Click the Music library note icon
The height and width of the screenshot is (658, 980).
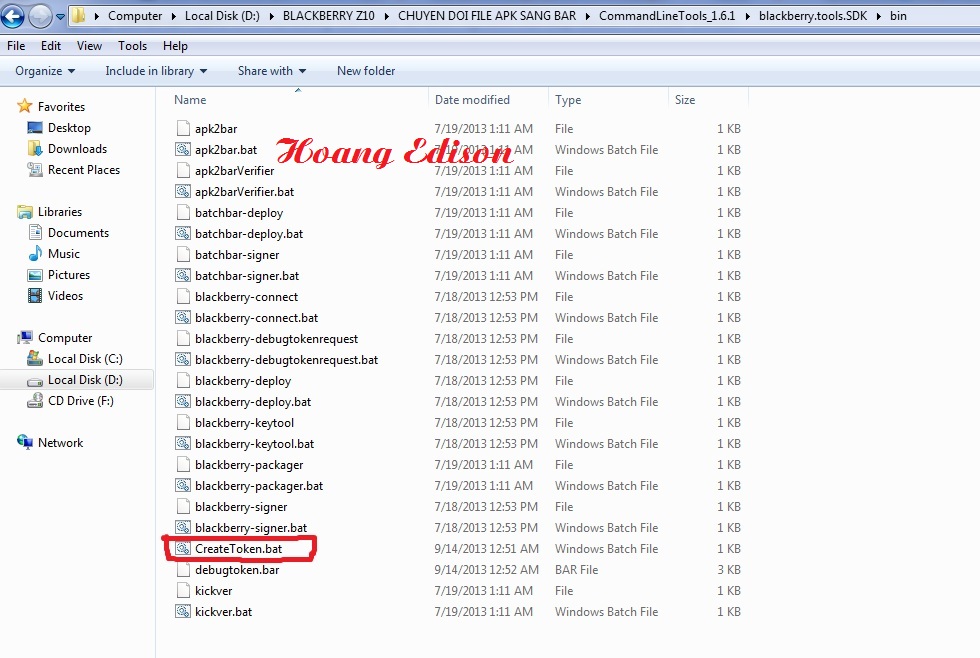pos(35,254)
